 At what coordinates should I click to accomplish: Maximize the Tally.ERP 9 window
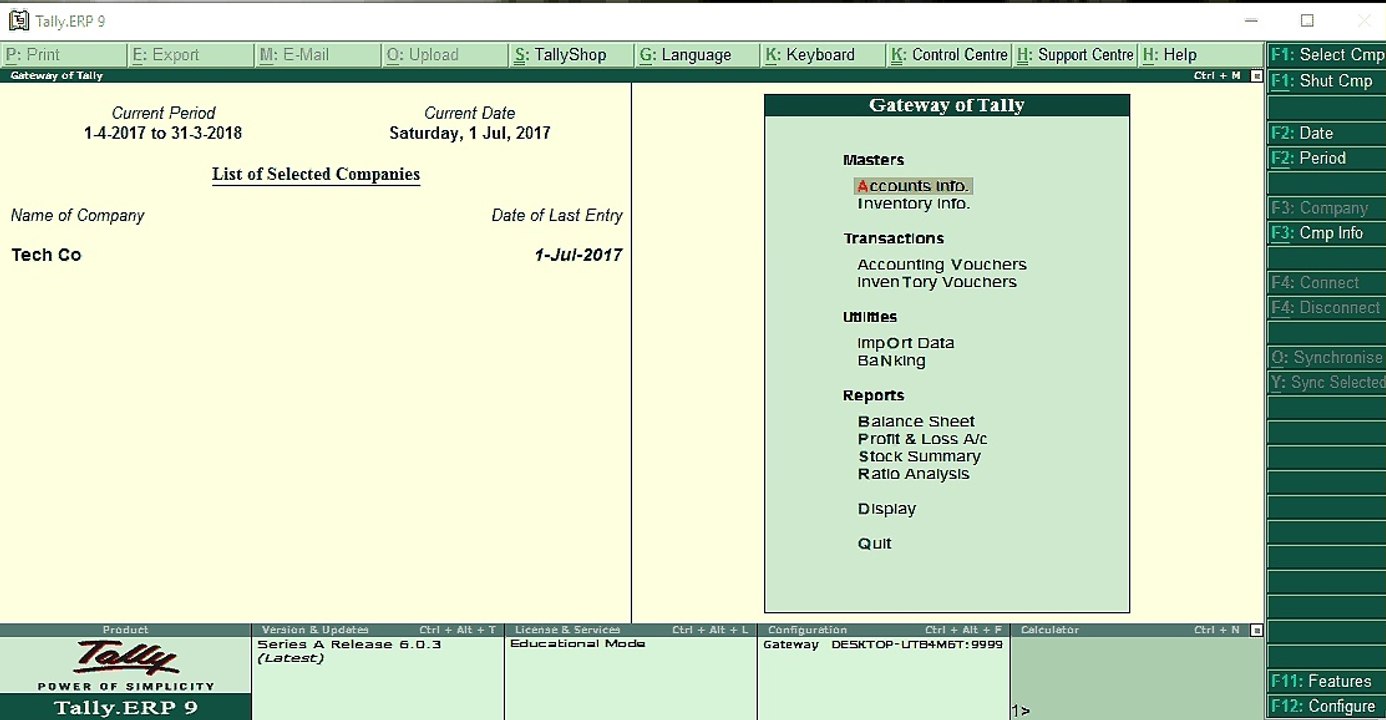point(1307,20)
